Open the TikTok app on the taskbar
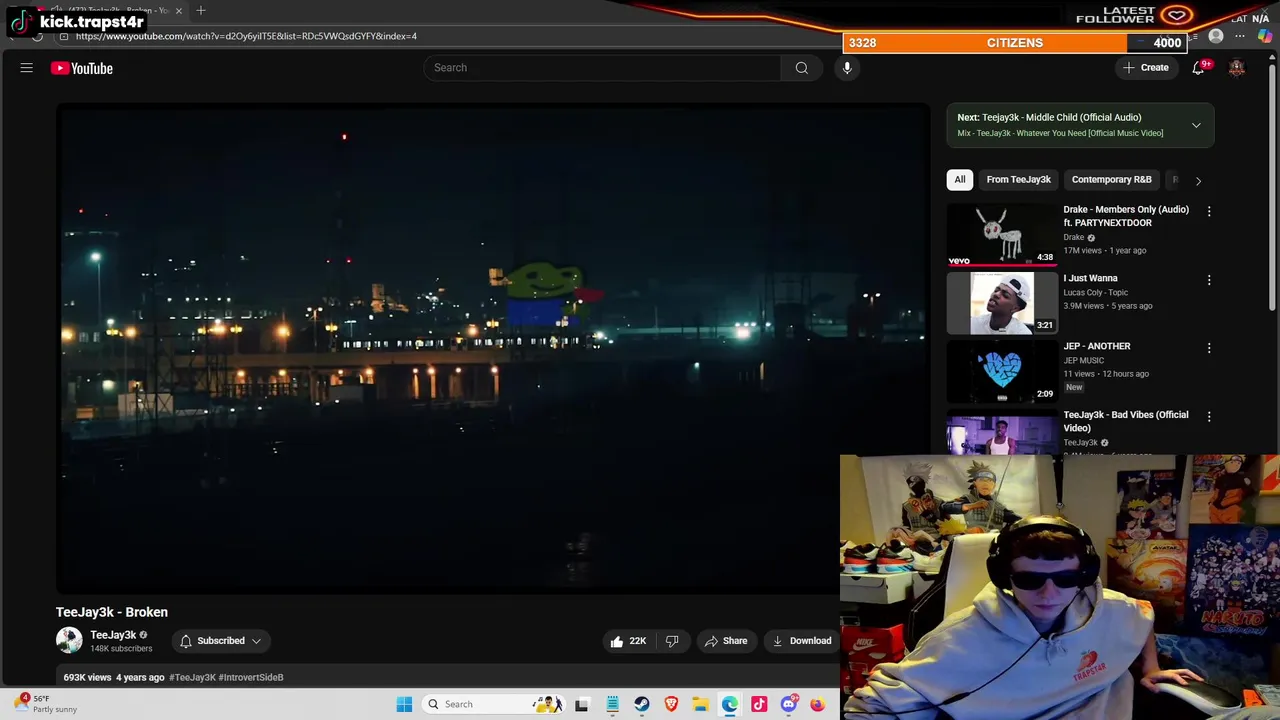 tap(759, 704)
